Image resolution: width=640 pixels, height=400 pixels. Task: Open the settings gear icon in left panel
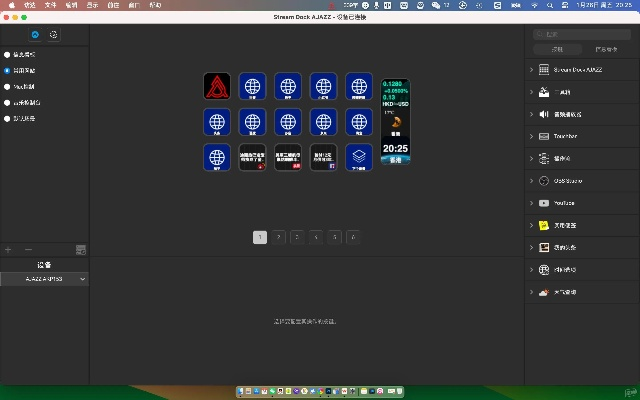coord(53,34)
